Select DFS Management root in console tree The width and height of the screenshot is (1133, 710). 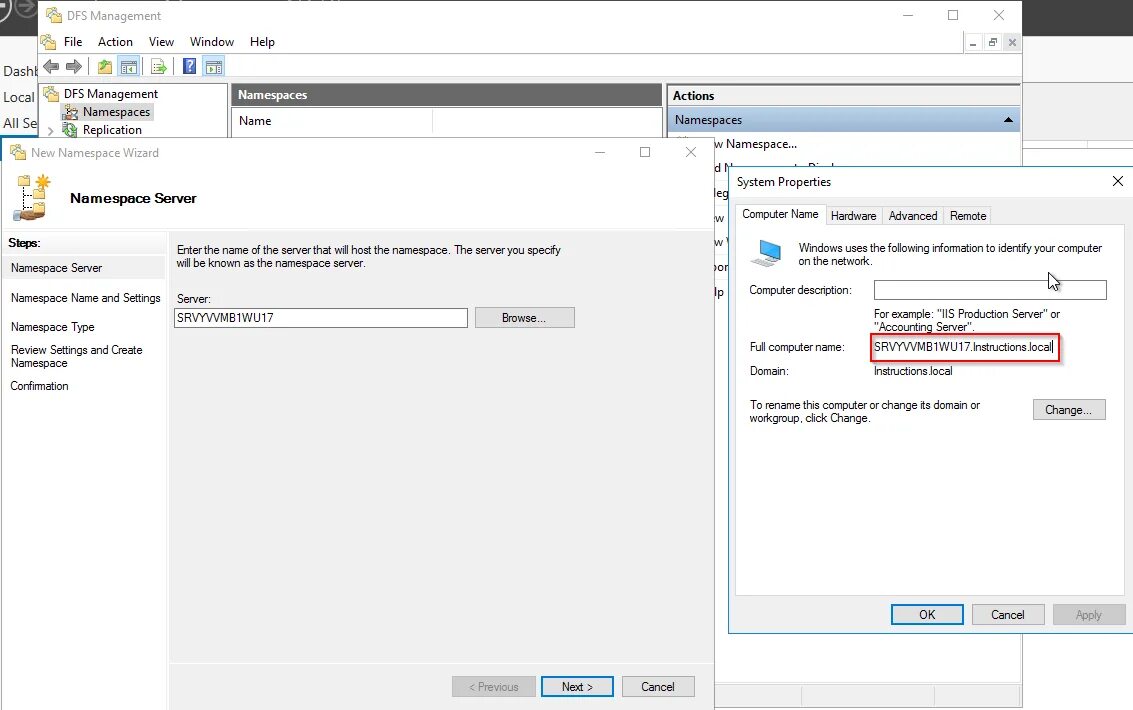(x=111, y=94)
